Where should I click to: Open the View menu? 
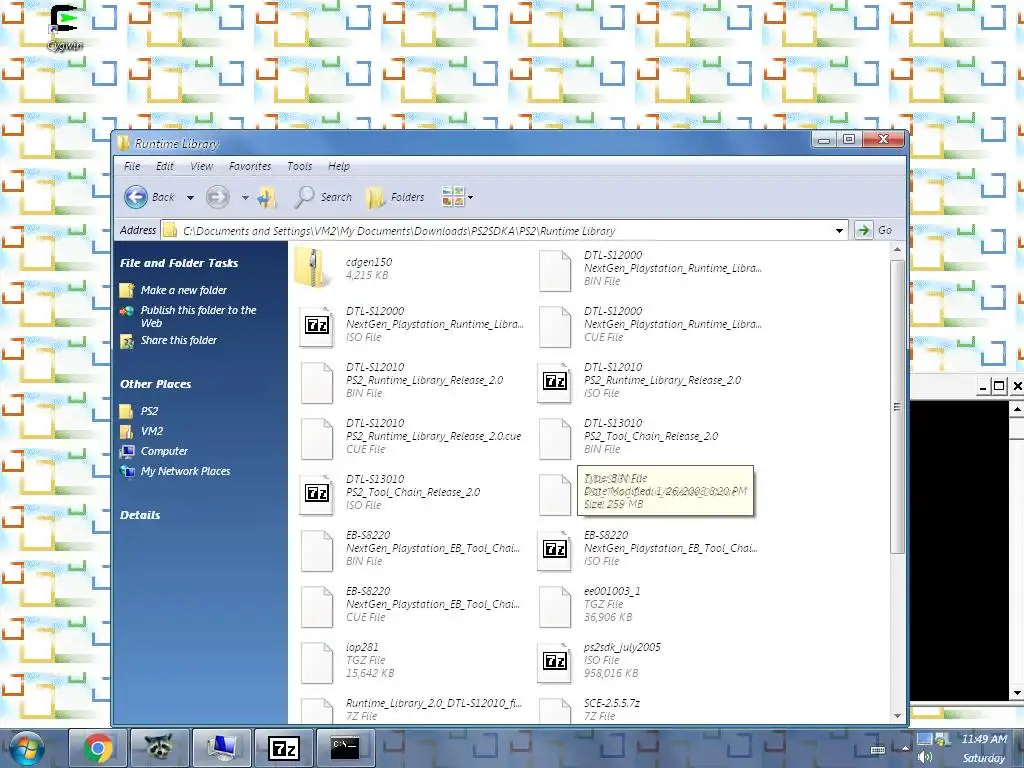pyautogui.click(x=201, y=166)
